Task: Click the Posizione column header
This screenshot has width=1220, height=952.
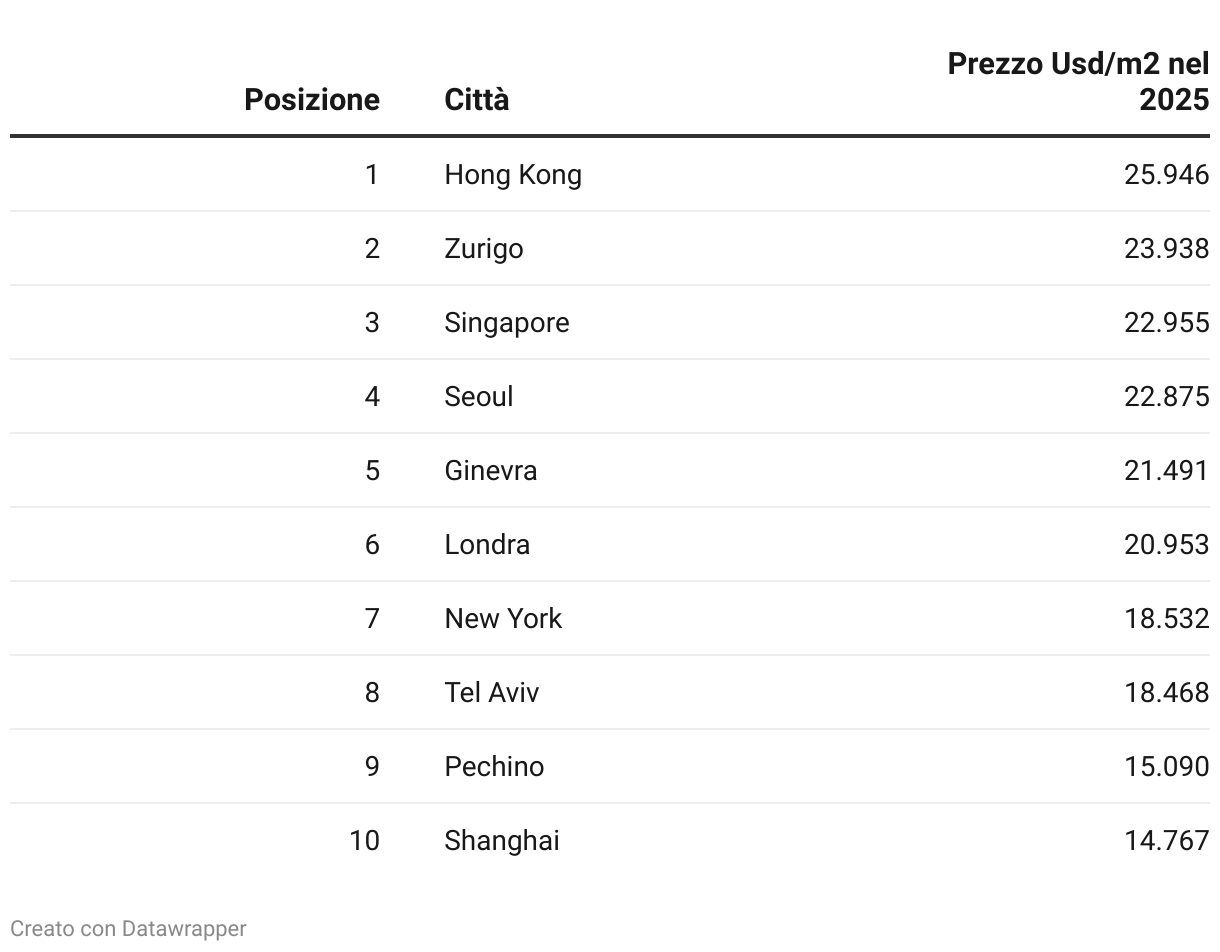Action: coord(312,100)
